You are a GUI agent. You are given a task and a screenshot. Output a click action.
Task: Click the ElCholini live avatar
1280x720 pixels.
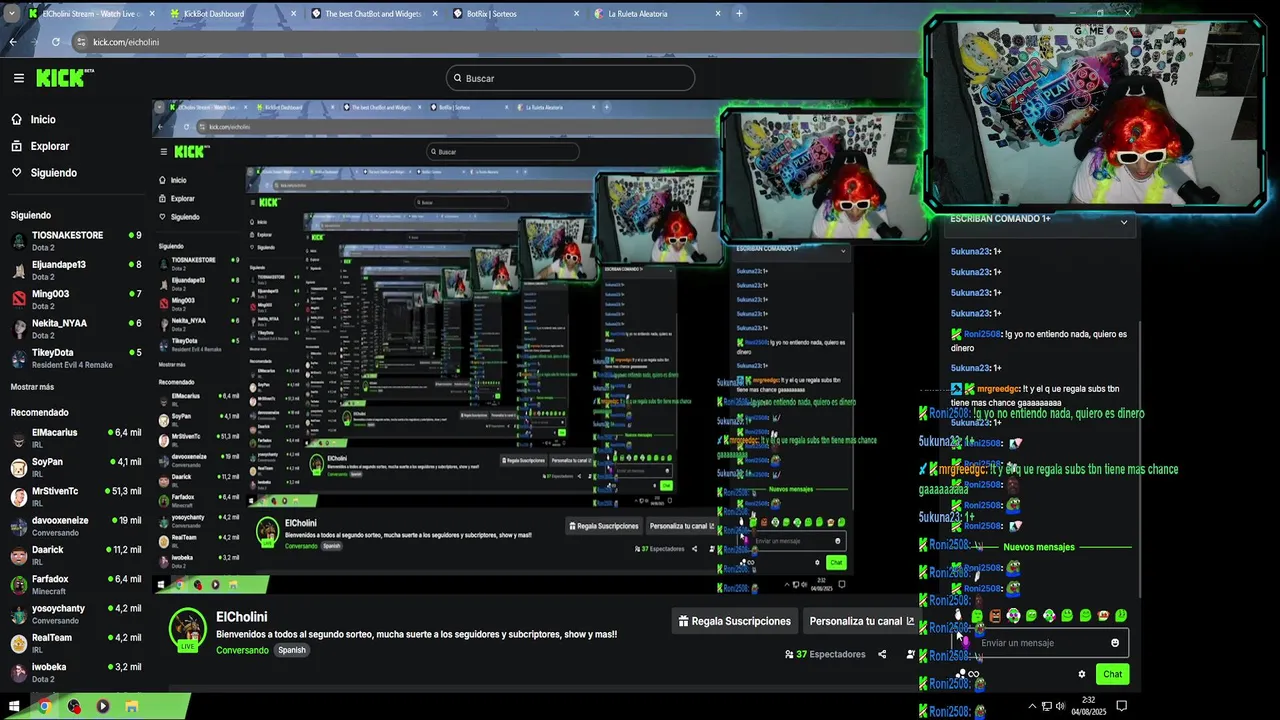(187, 629)
